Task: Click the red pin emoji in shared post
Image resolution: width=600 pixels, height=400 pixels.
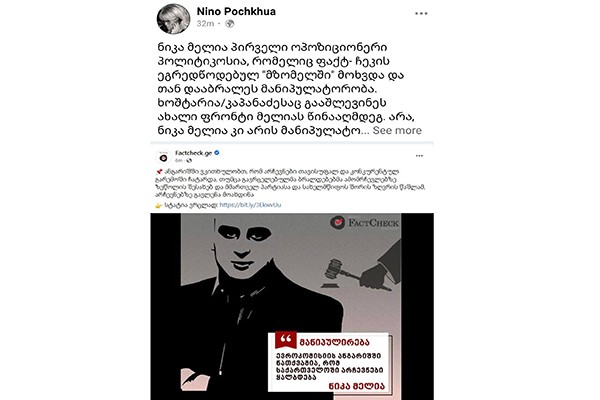Action: [159, 172]
